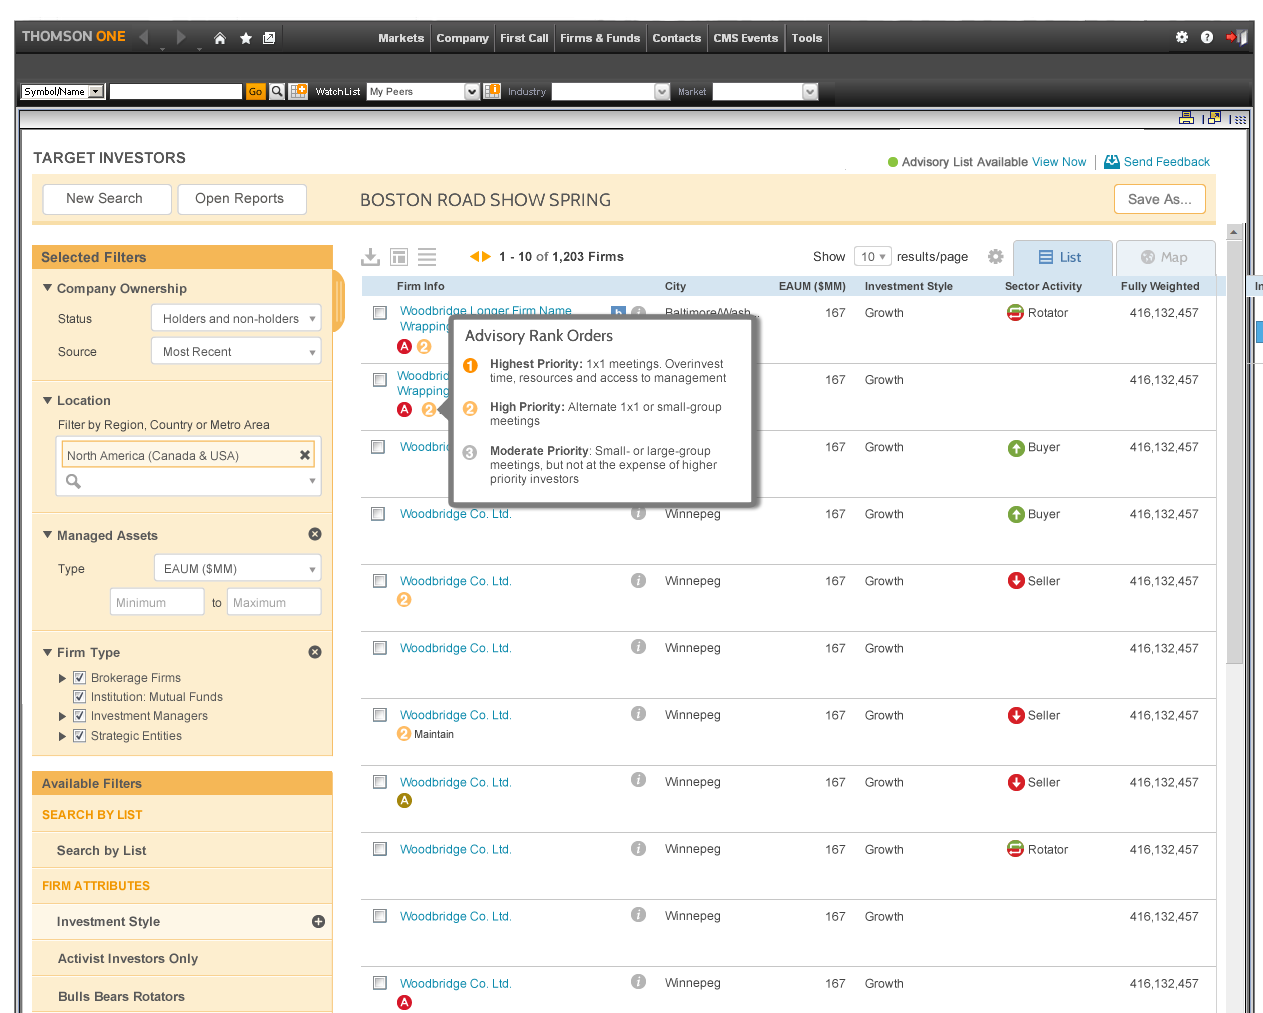Click the New Search button
The width and height of the screenshot is (1263, 1013).
coord(105,199)
